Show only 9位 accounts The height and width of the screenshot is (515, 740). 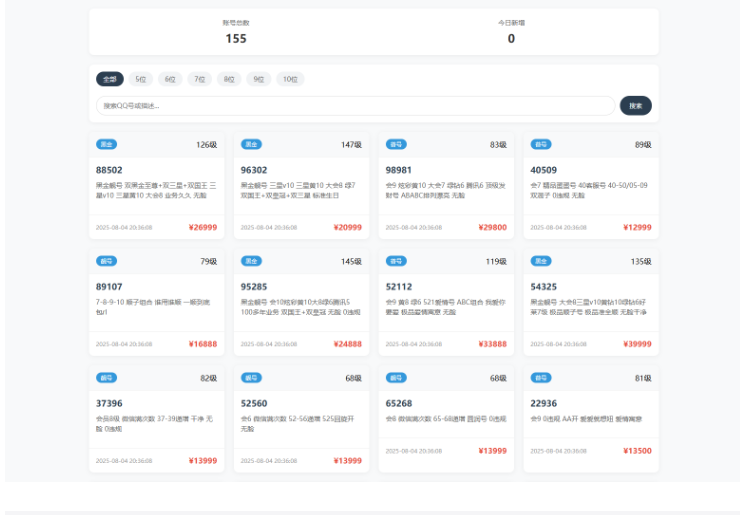click(259, 79)
